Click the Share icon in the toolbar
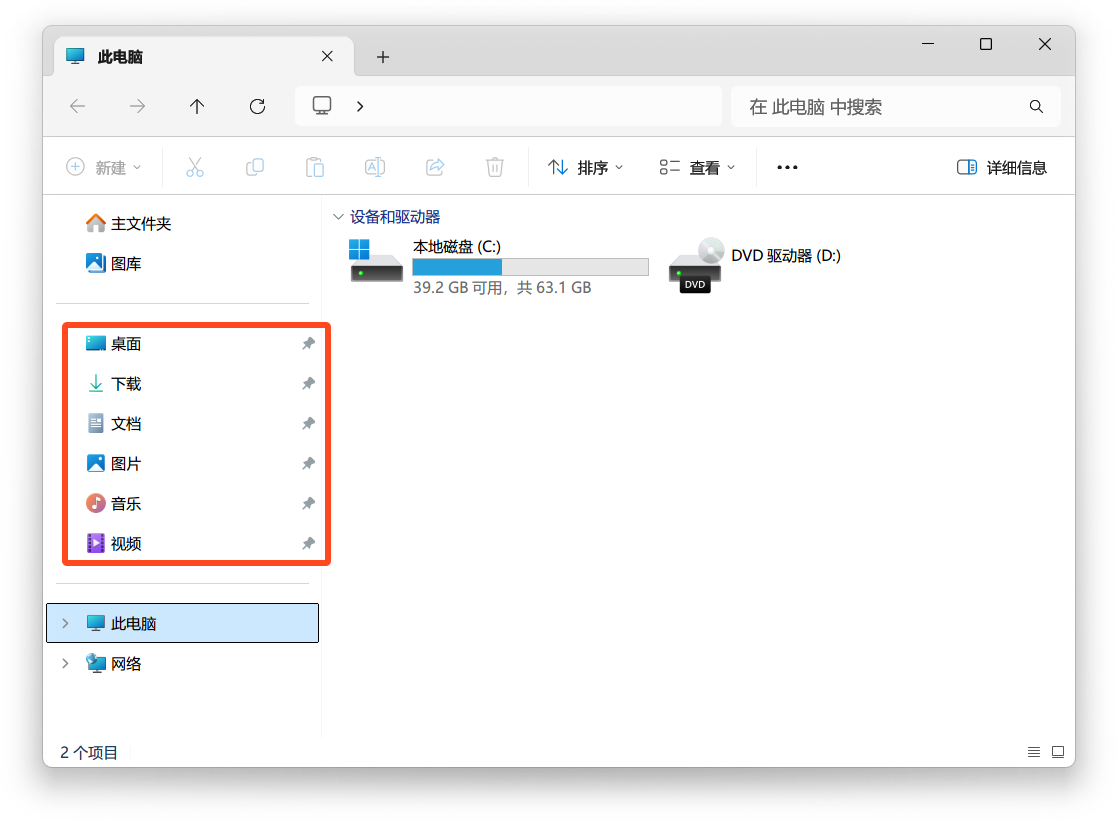Viewport: 1120px width, 828px height. click(x=435, y=167)
